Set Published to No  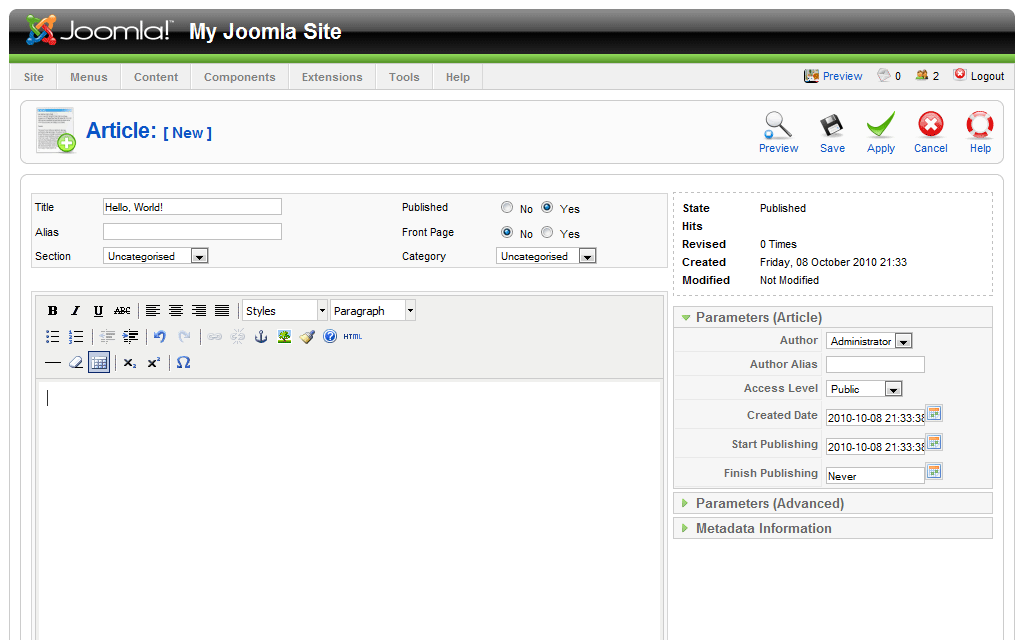tap(507, 208)
